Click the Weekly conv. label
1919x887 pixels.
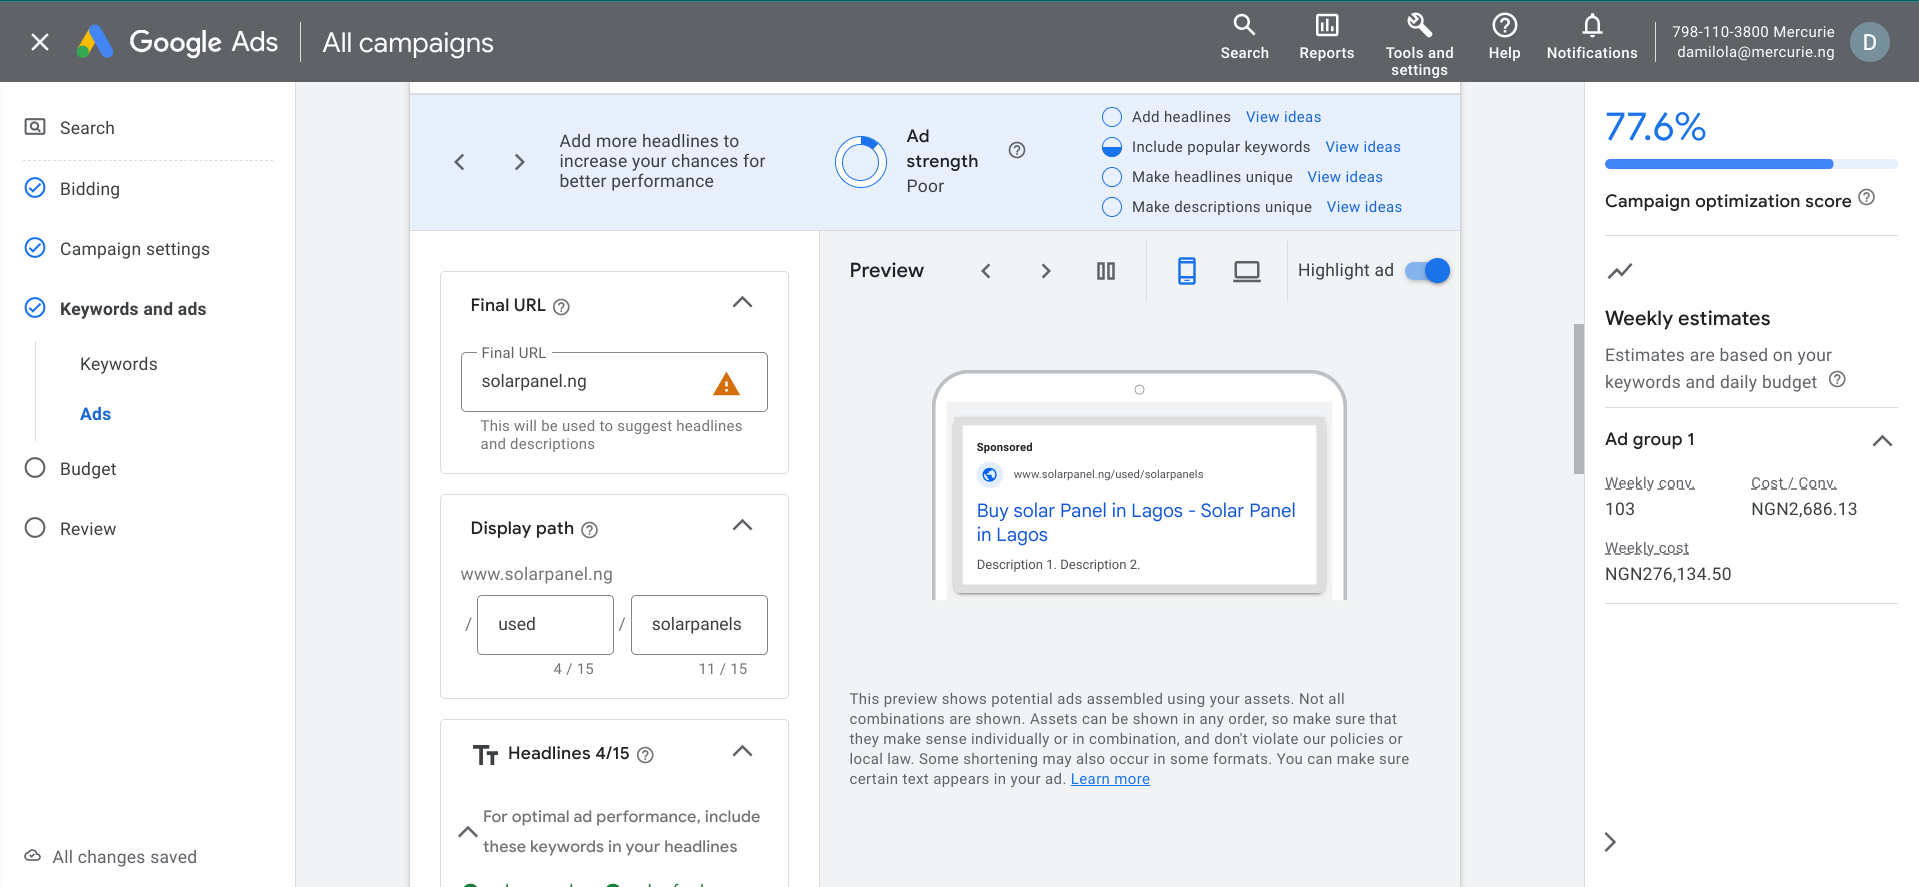pyautogui.click(x=1649, y=483)
